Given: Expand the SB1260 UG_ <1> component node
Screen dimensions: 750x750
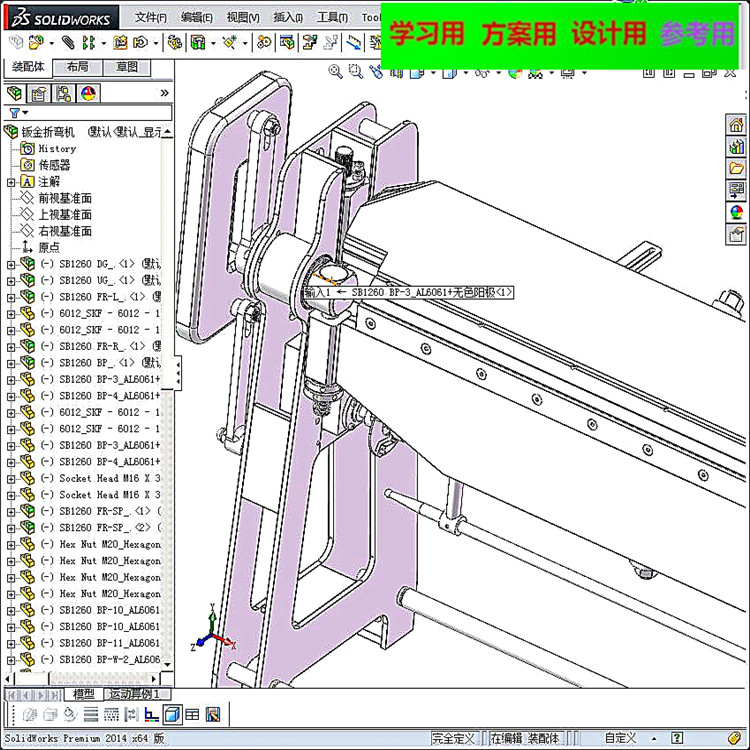Looking at the screenshot, I should 11,281.
